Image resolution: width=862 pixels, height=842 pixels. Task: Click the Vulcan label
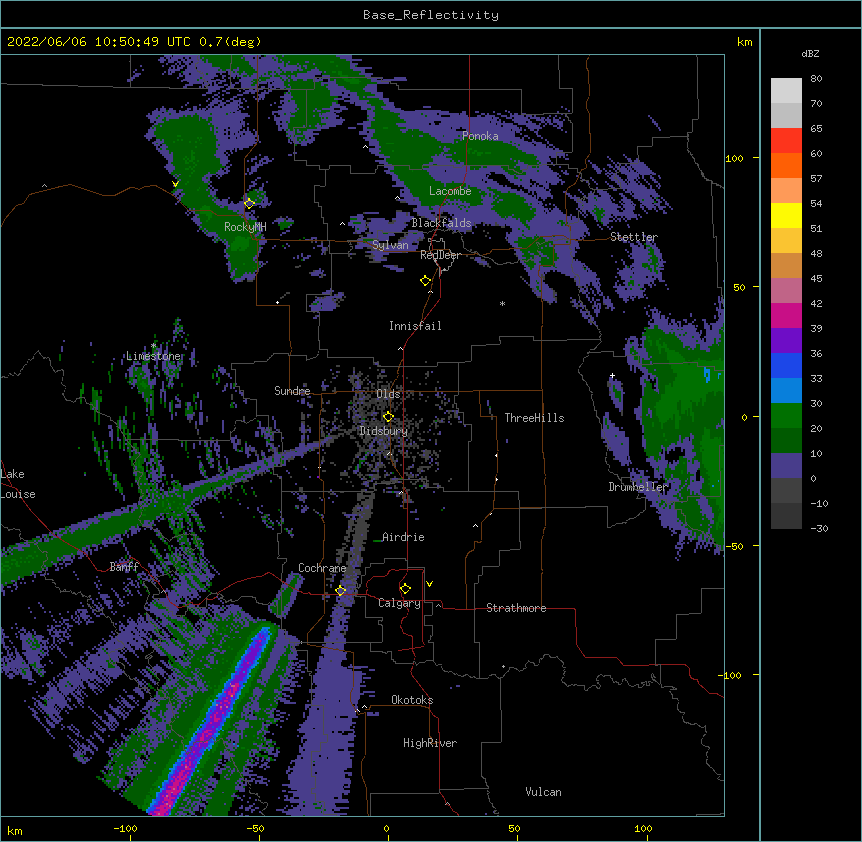[543, 792]
